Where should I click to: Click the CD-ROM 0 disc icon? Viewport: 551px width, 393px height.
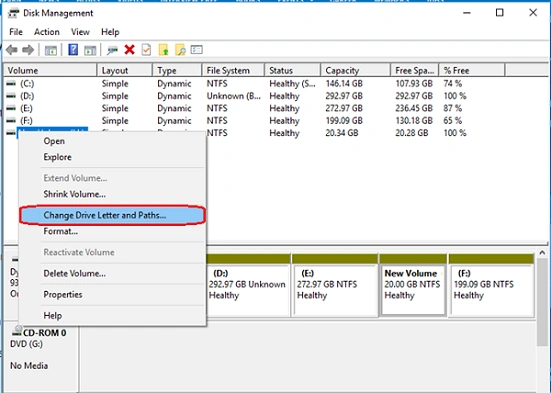click(x=17, y=332)
